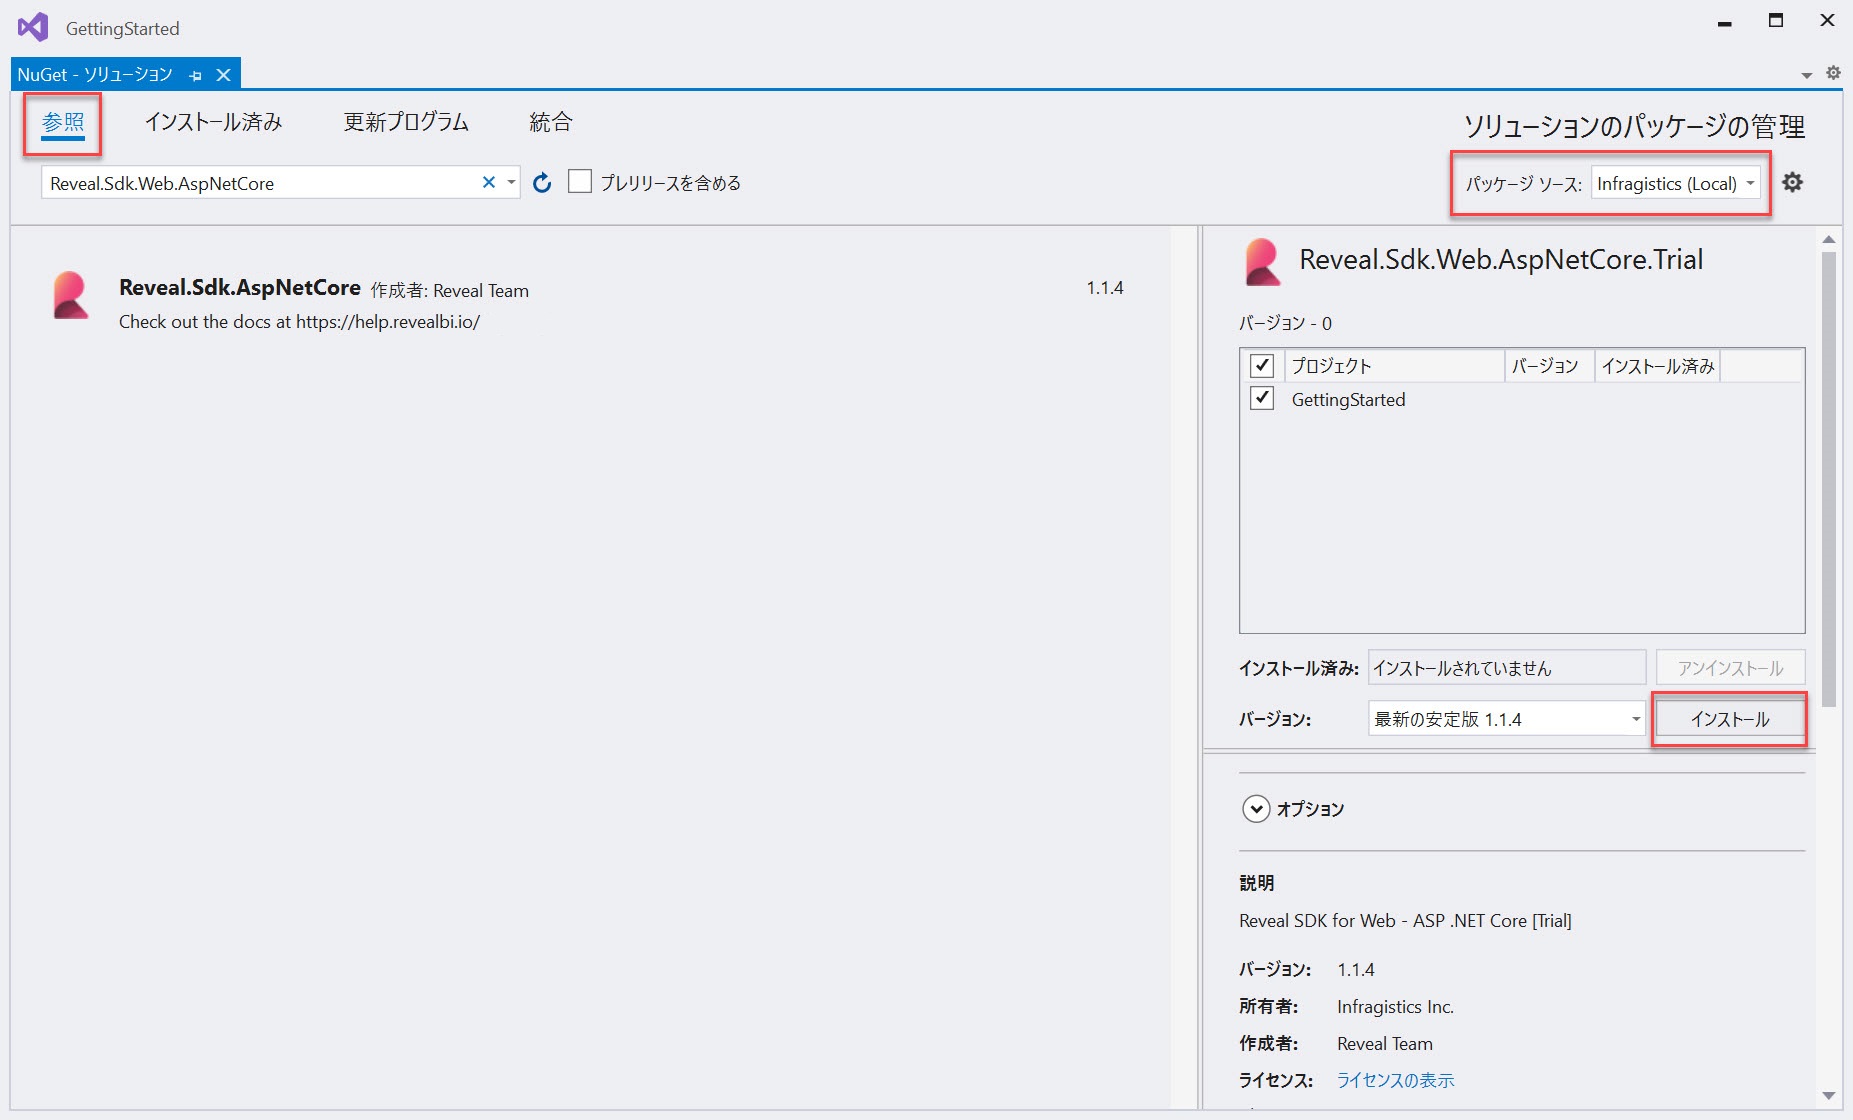Switch to the updates tab
1853x1120 pixels.
point(406,122)
